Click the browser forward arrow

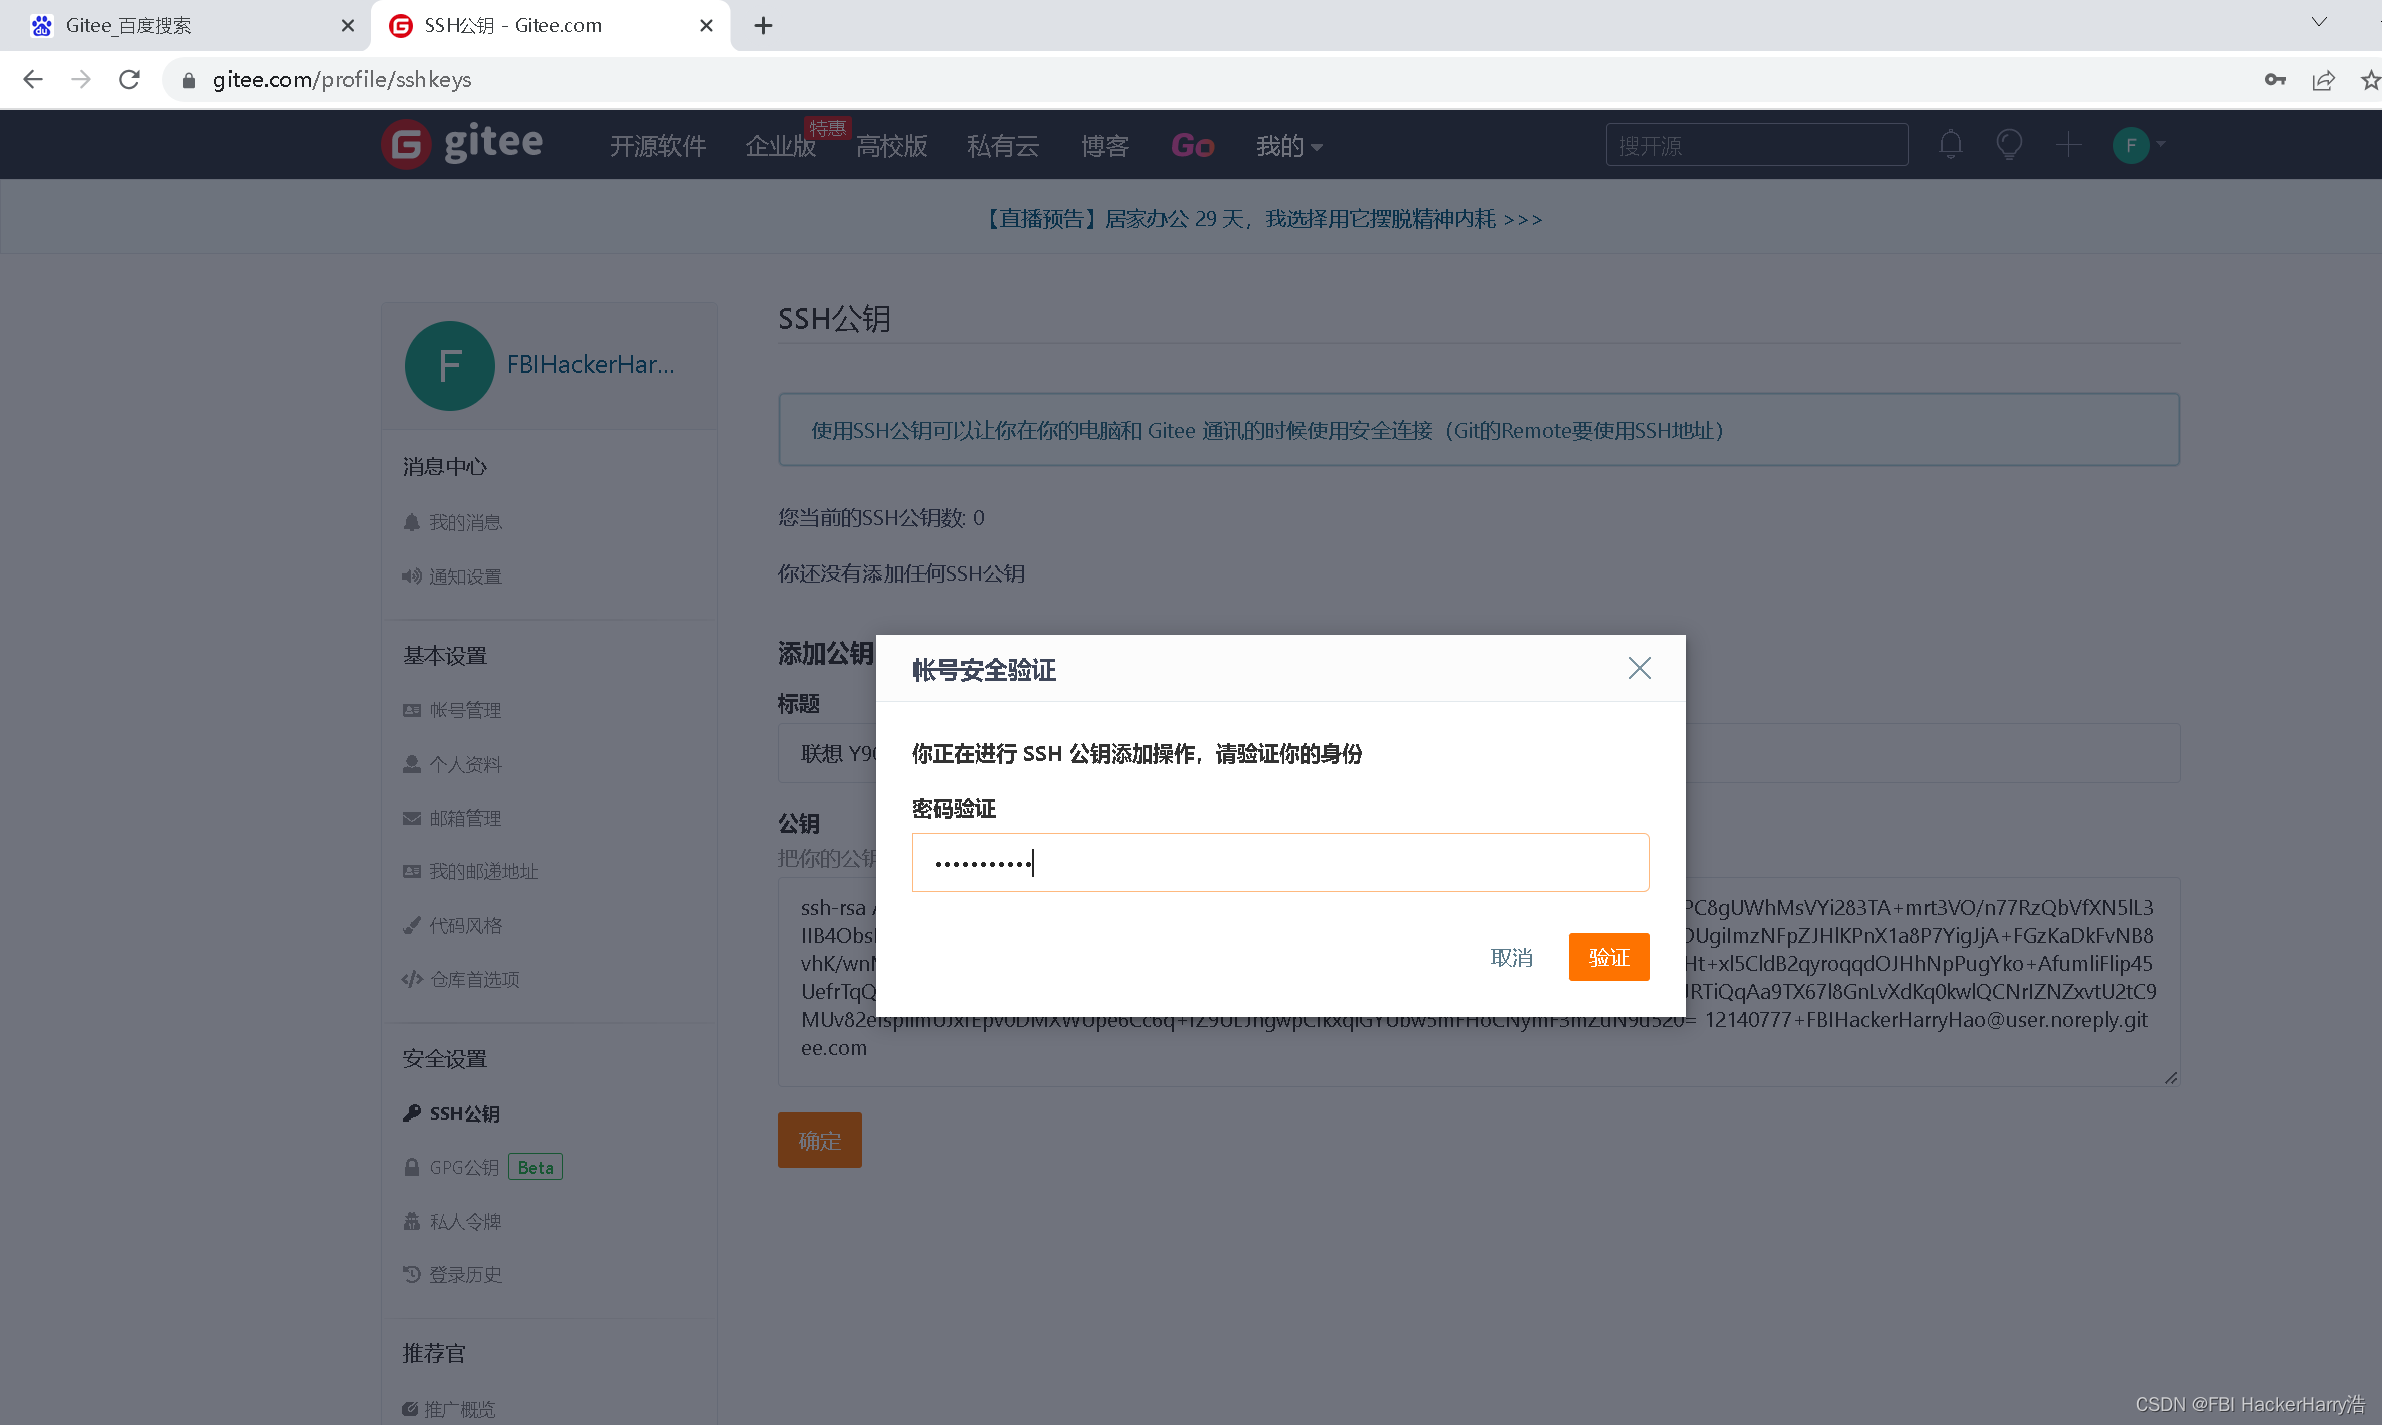tap(81, 79)
